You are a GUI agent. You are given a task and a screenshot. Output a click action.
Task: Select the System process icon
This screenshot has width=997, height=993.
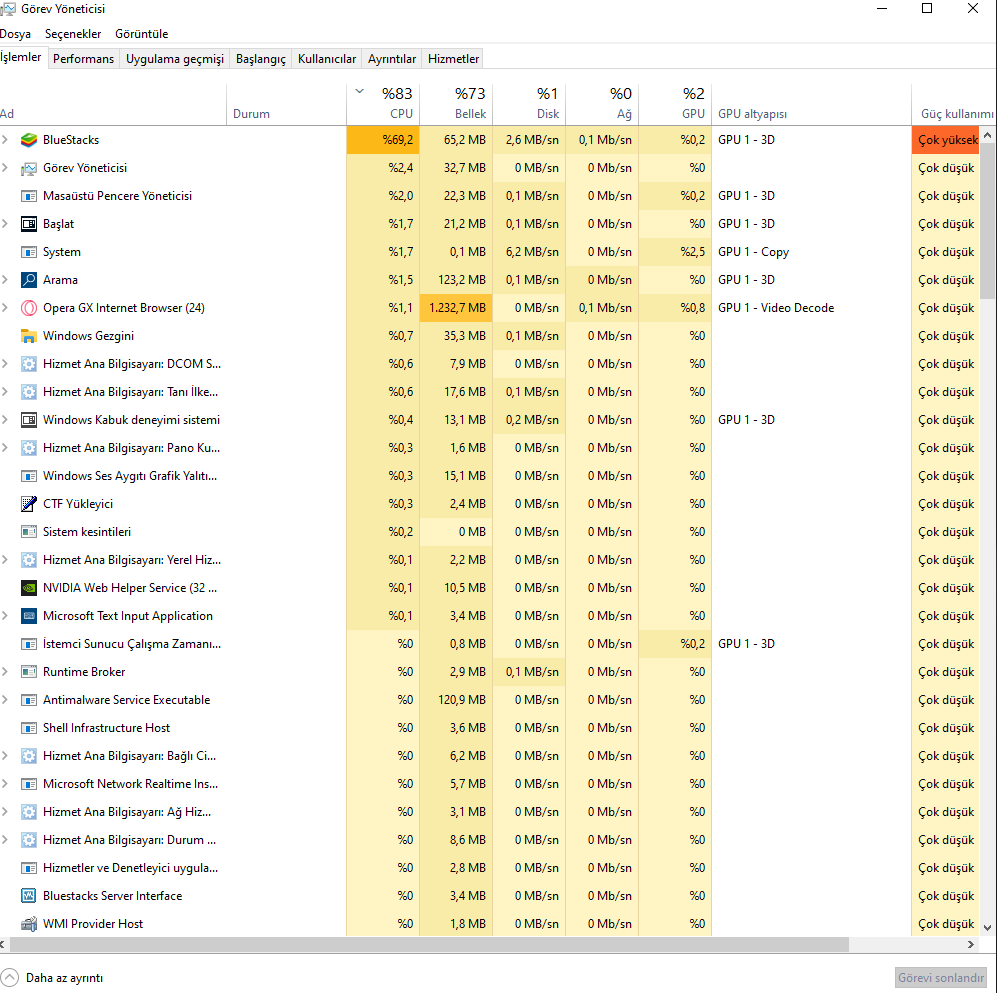[x=29, y=252]
